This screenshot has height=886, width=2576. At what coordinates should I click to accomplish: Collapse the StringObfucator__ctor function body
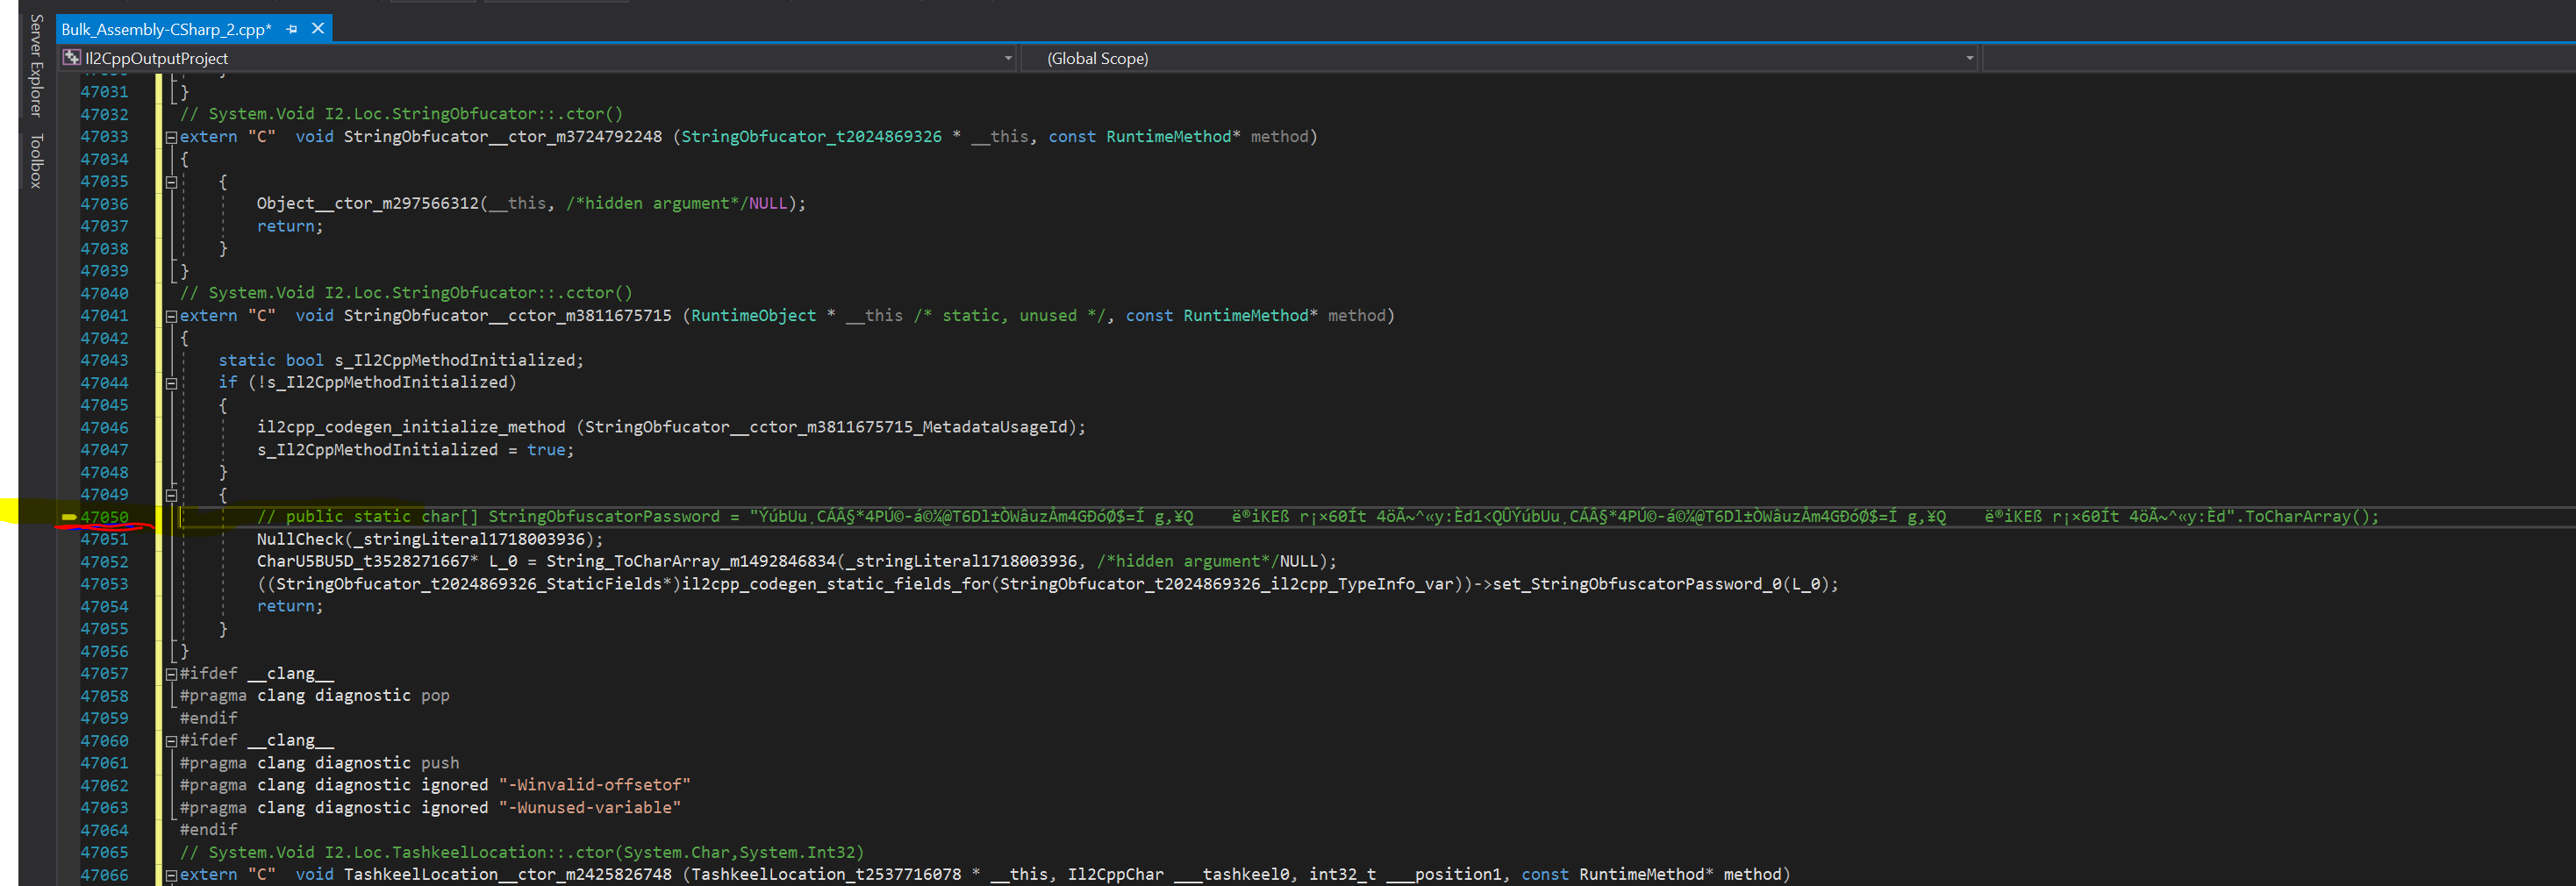coord(171,137)
